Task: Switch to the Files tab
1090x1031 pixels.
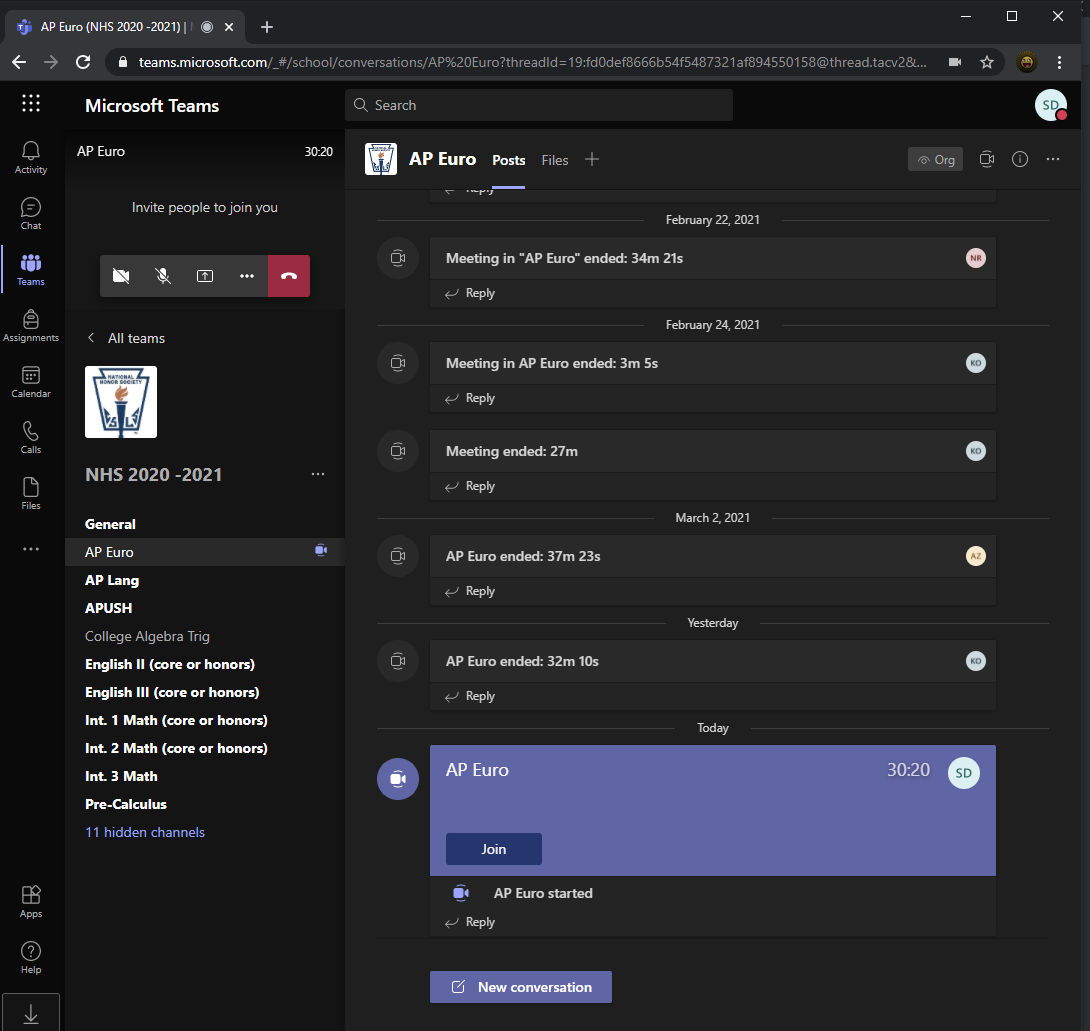Action: pos(555,160)
